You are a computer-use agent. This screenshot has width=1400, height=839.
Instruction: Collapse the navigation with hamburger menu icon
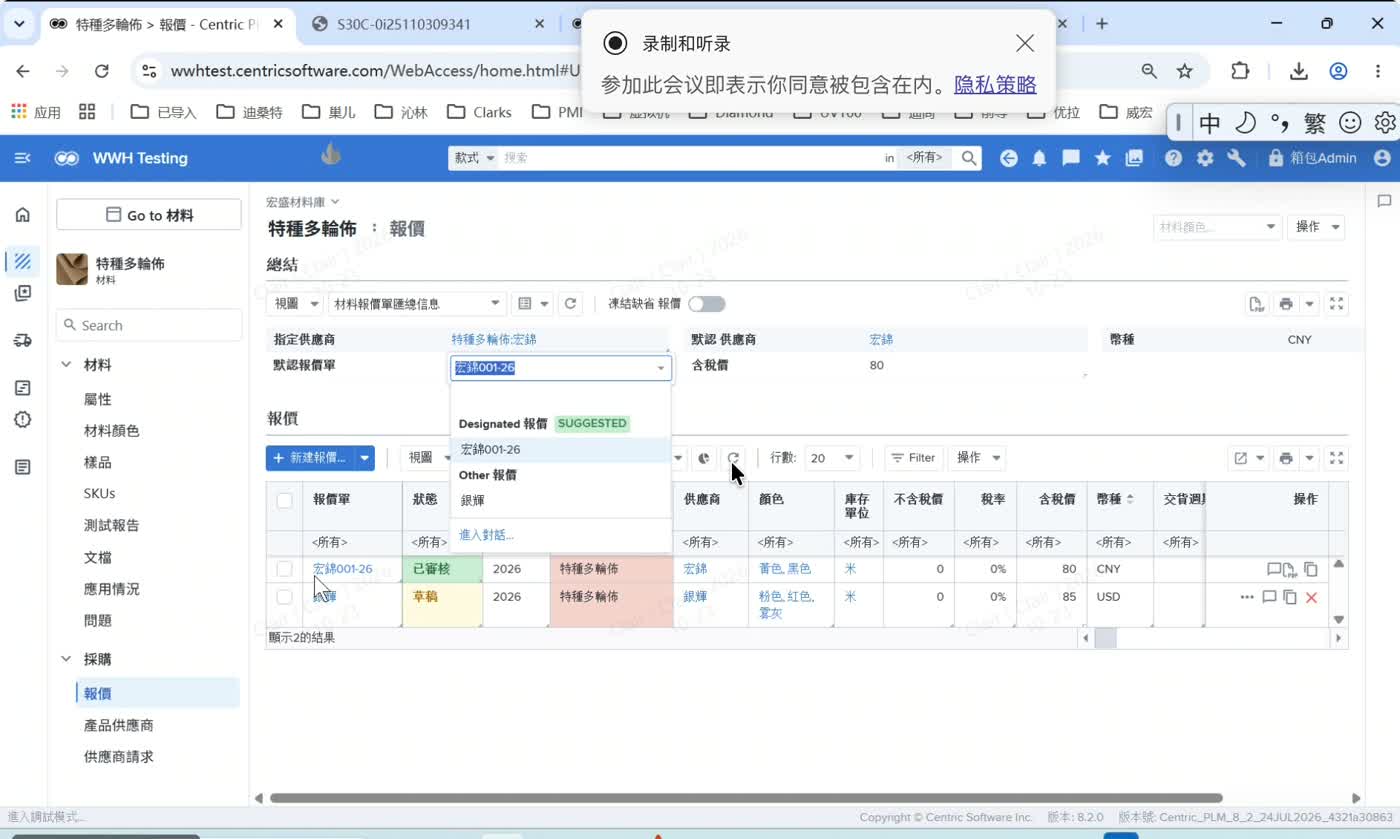[23, 158]
